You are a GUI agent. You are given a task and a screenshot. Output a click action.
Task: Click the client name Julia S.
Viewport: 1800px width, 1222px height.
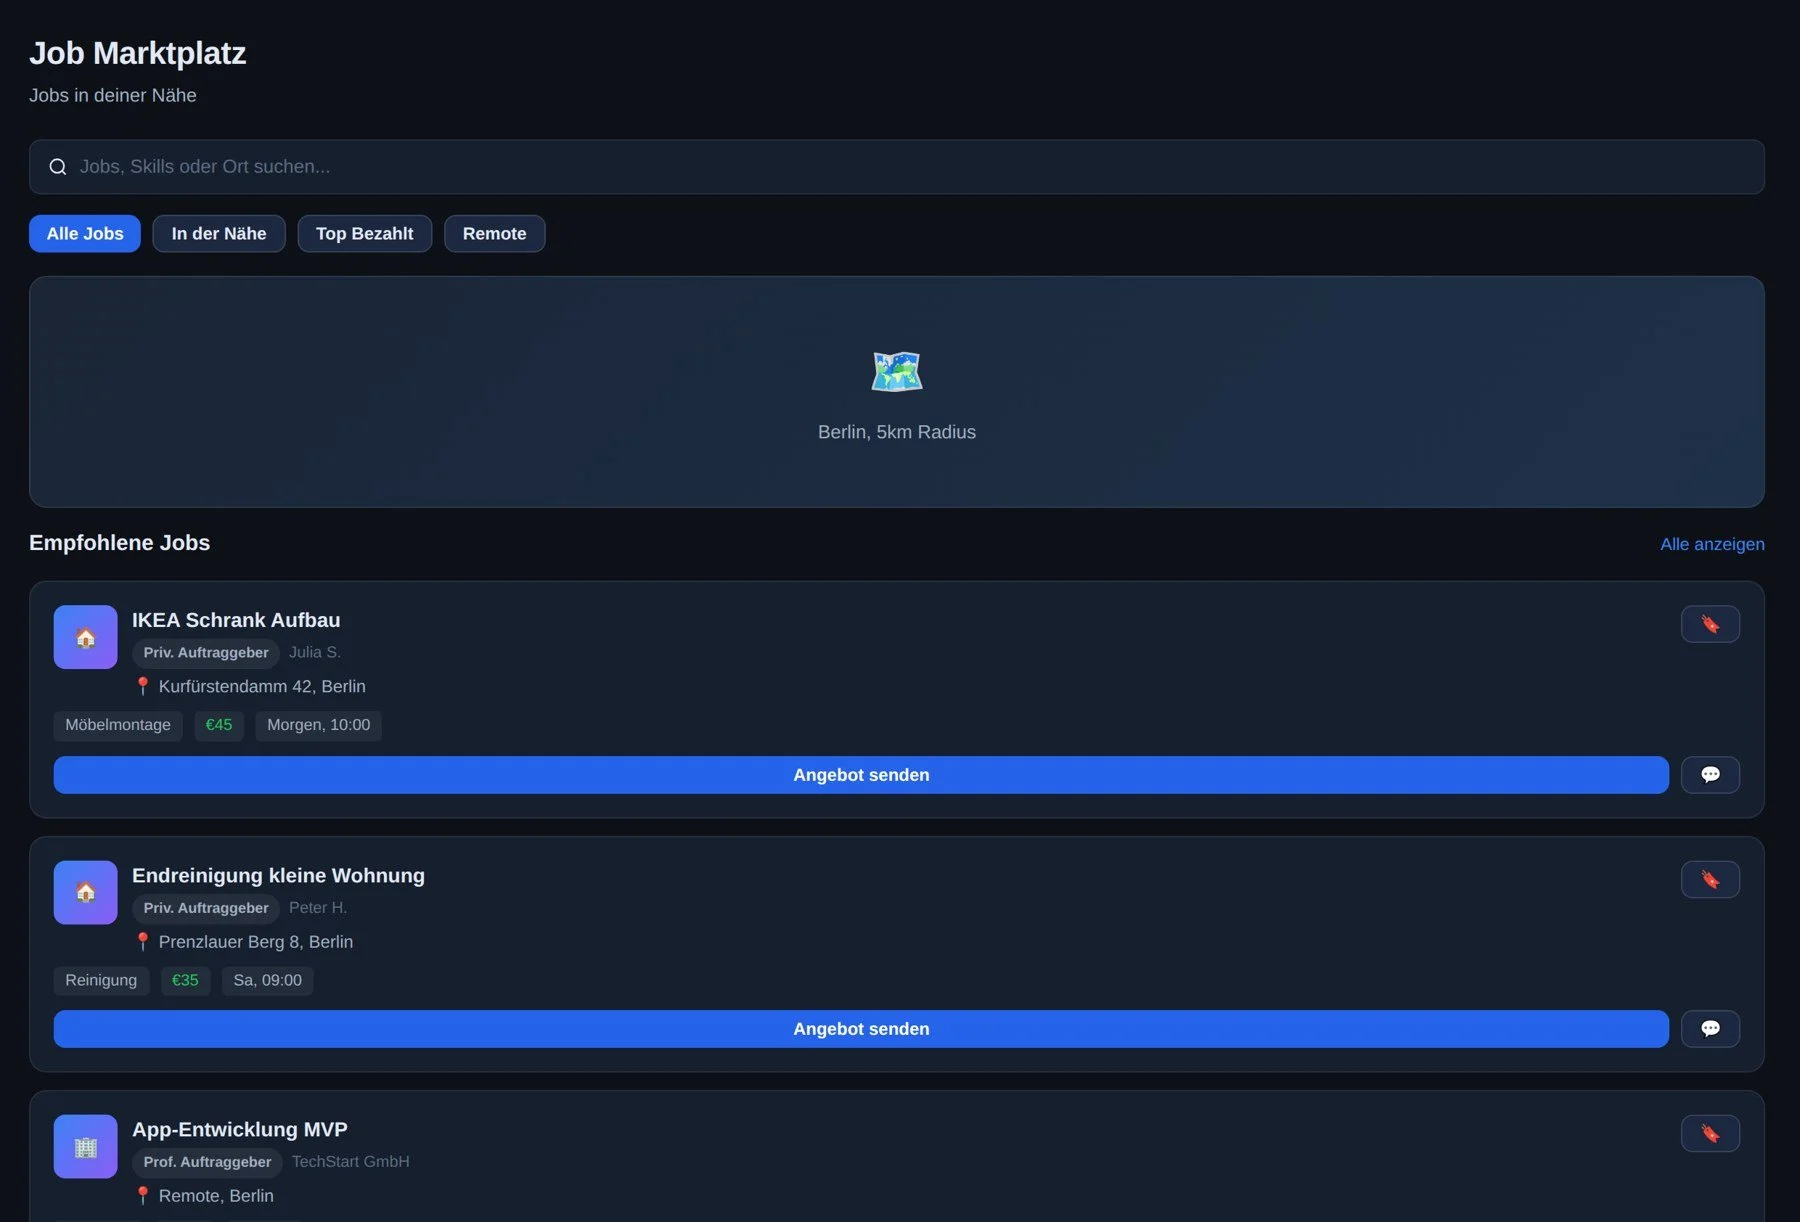[x=315, y=652]
